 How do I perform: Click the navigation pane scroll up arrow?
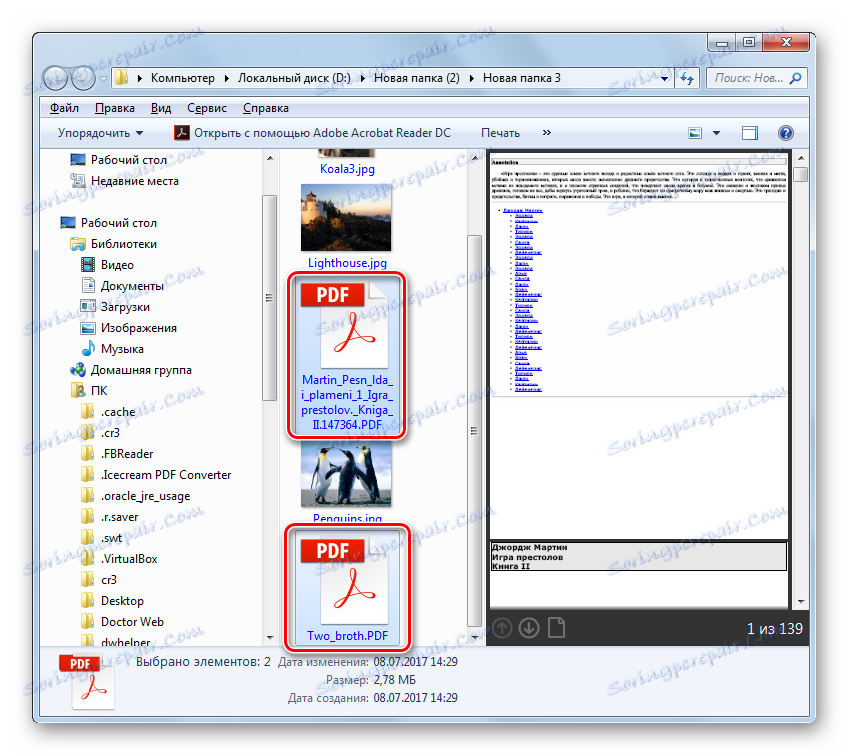(x=270, y=158)
